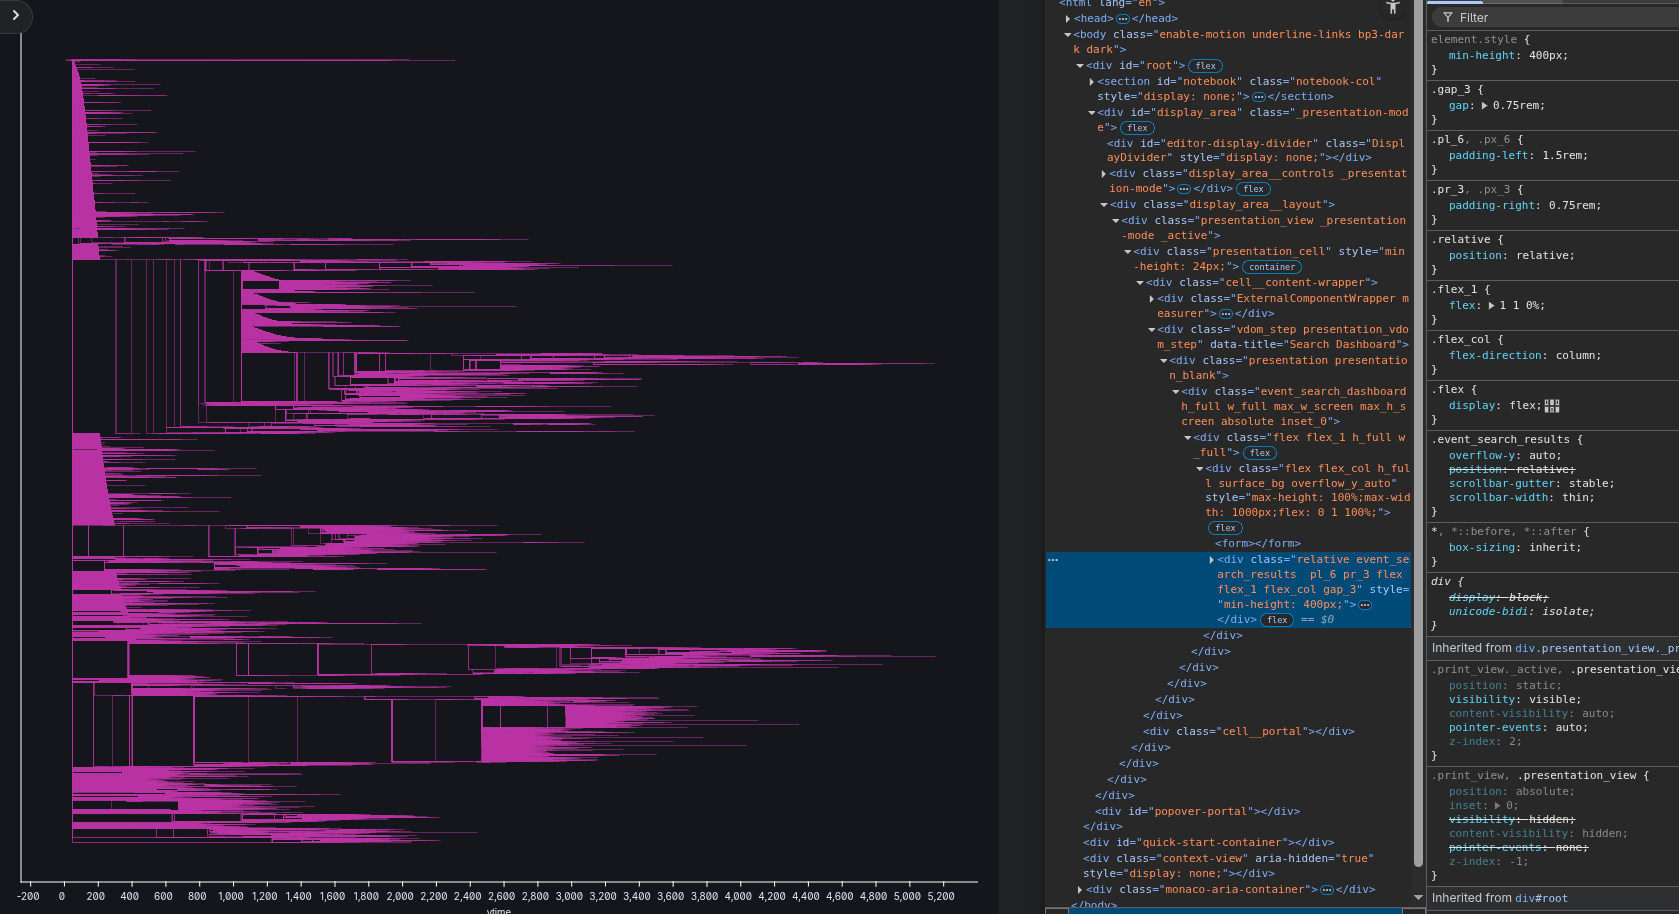Expand the sidebar with the top-left chevron
1679x914 pixels.
click(x=15, y=15)
